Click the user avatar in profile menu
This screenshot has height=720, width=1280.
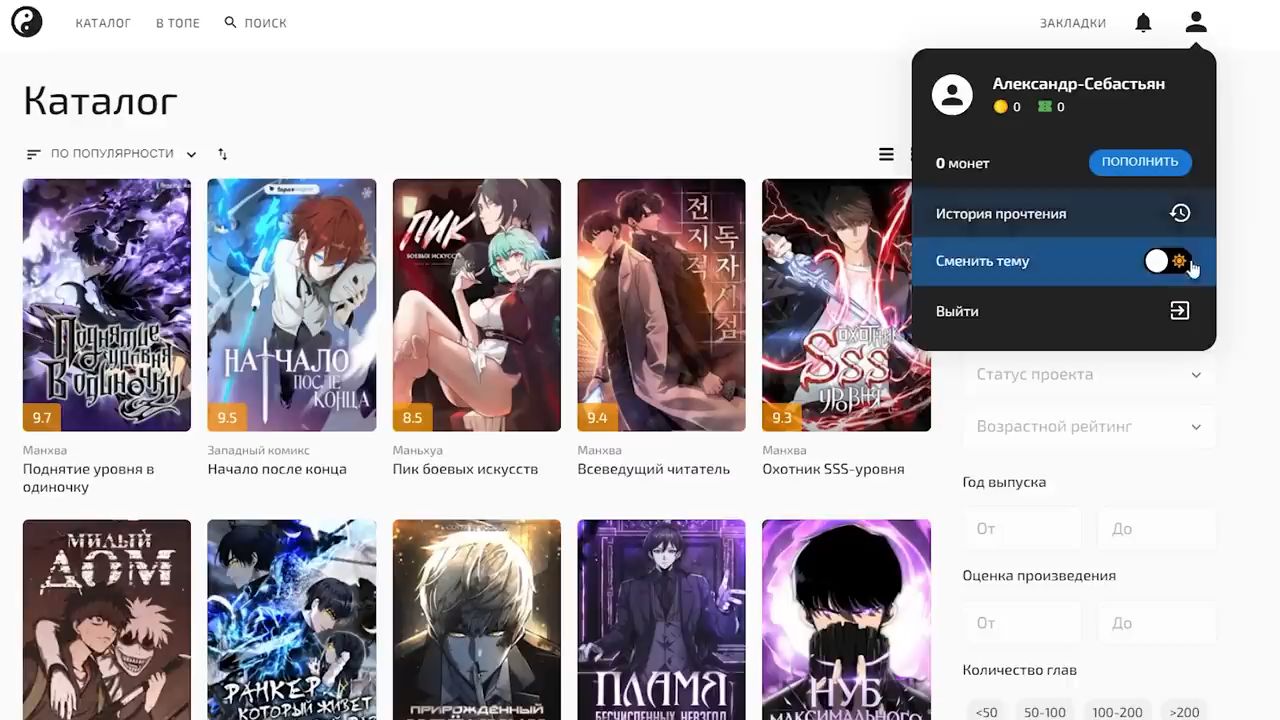[952, 95]
